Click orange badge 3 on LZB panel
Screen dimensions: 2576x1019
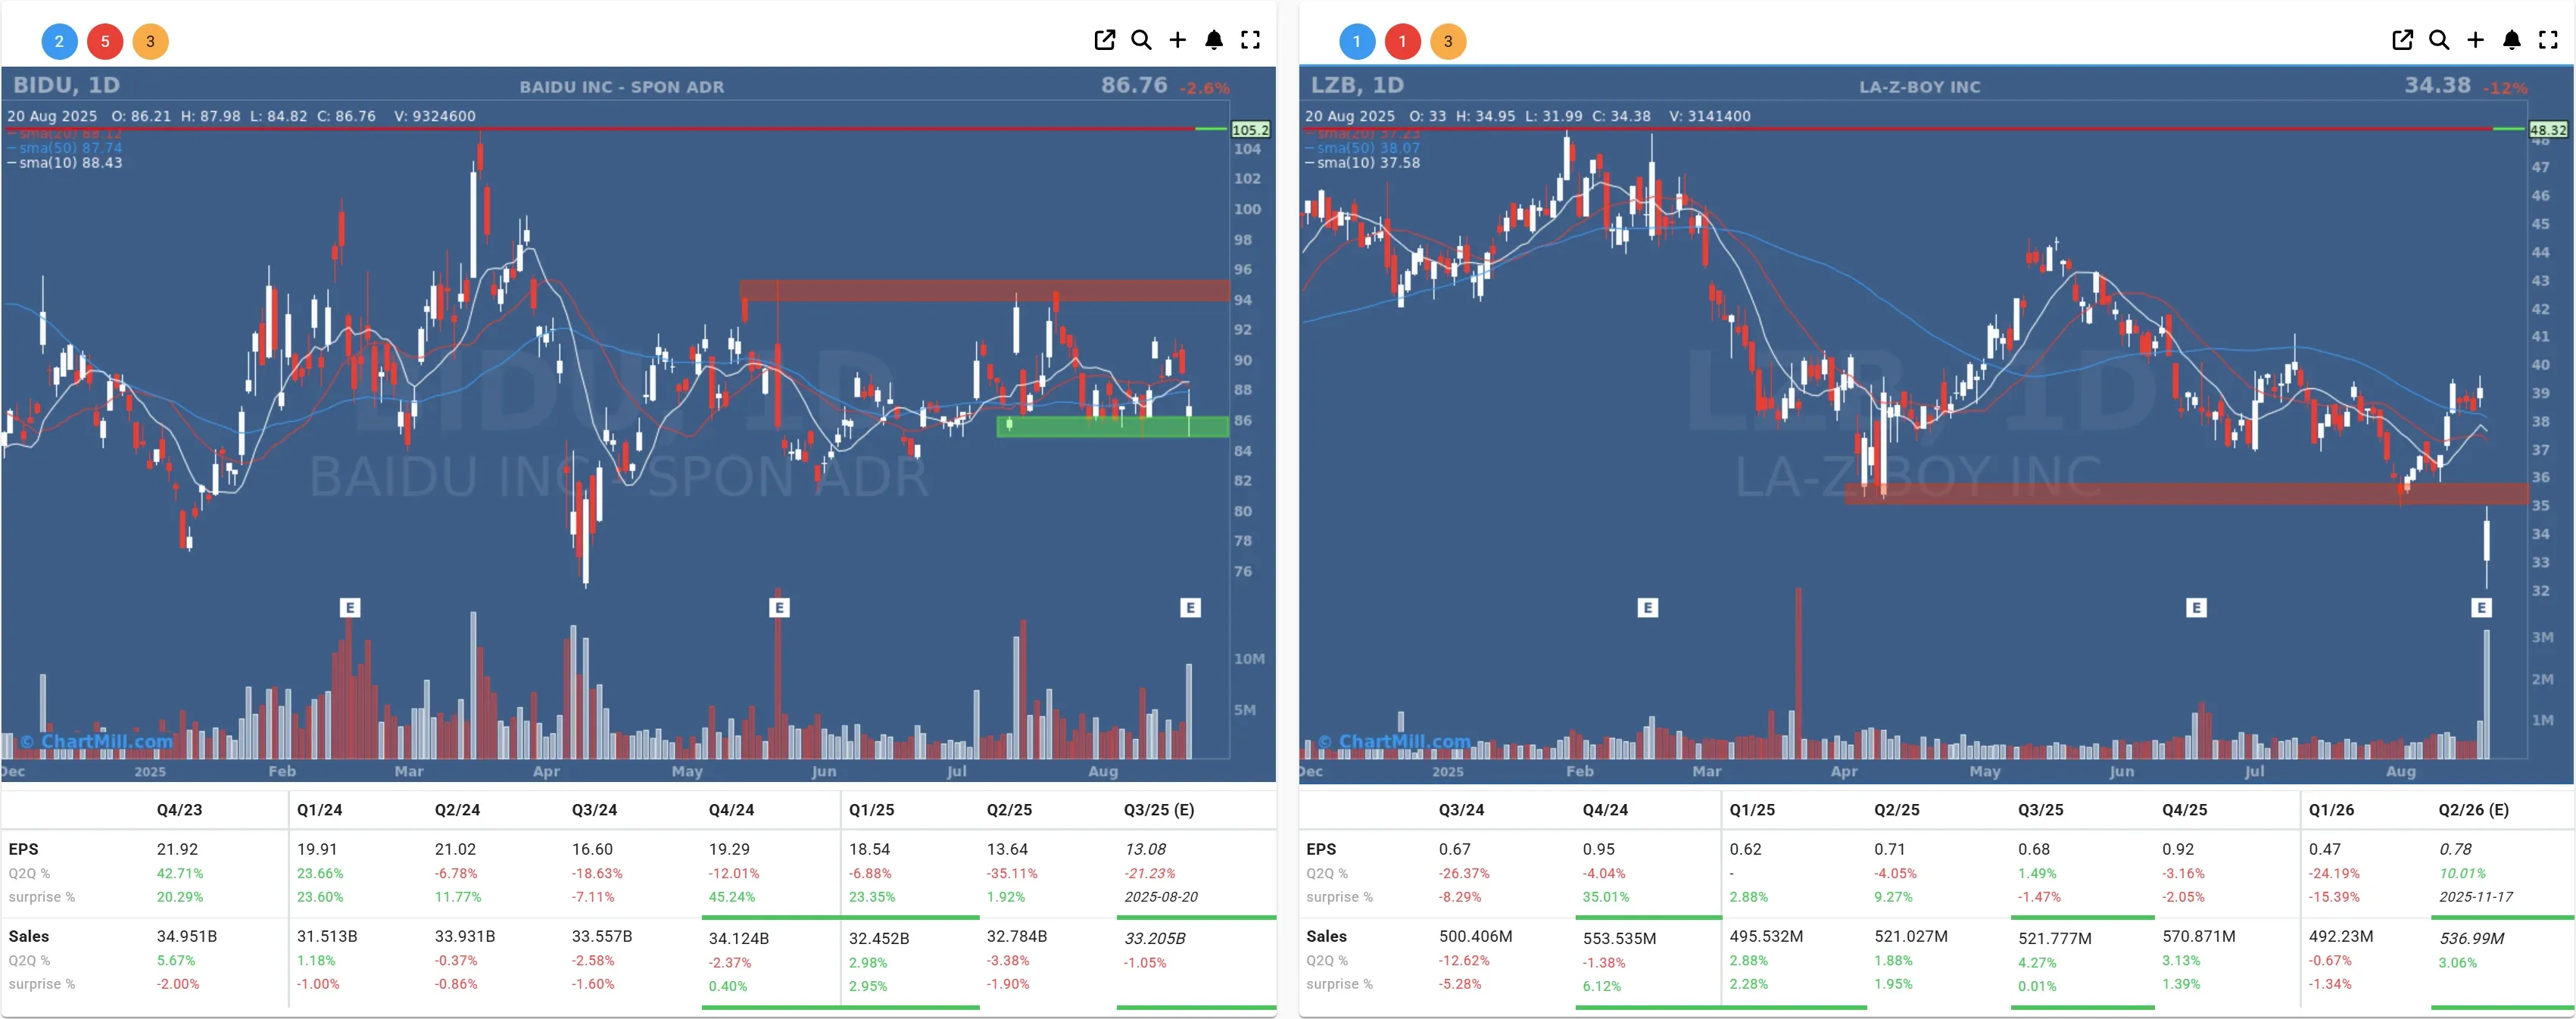point(1448,41)
